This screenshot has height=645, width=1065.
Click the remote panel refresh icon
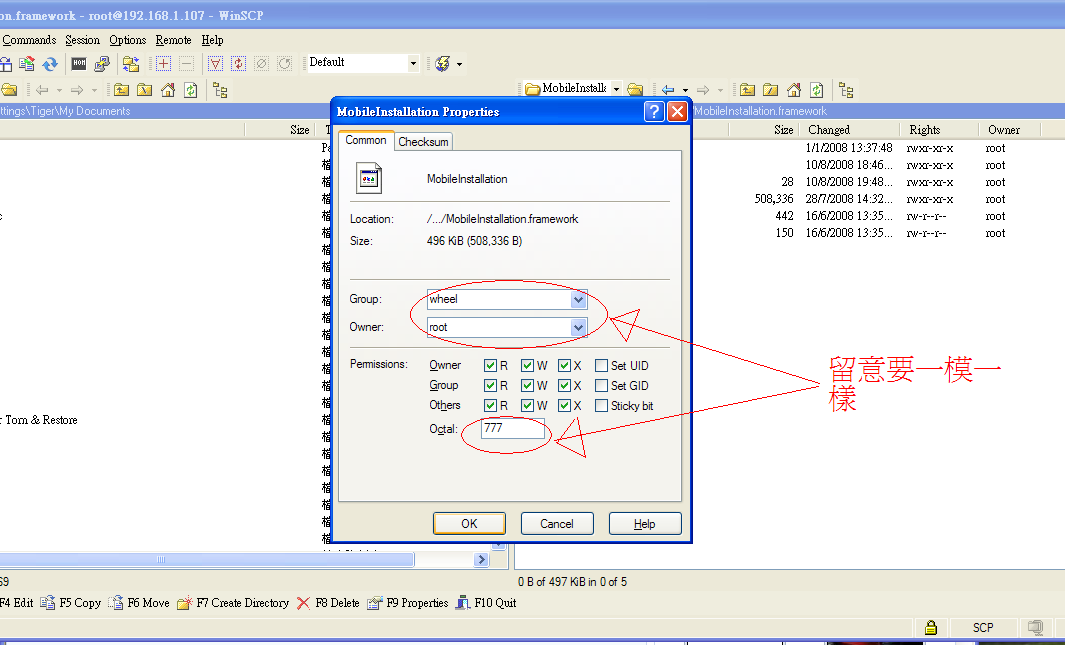pos(816,90)
